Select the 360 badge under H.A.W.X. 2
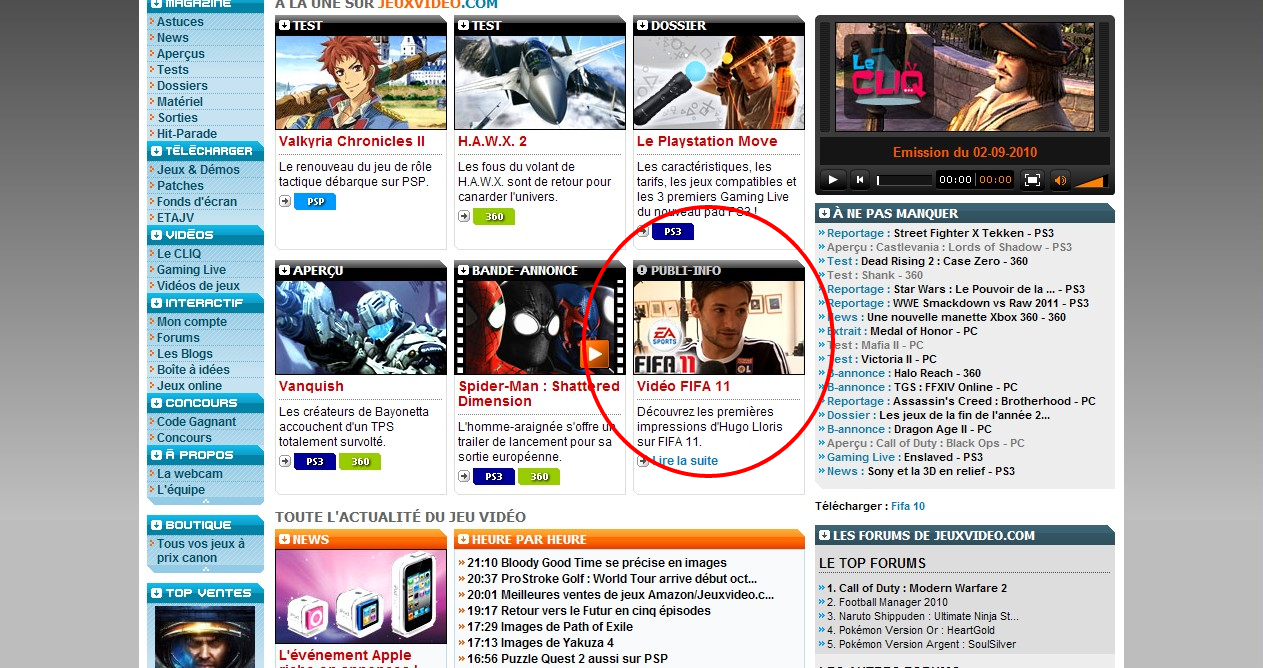This screenshot has height=668, width=1263. [x=494, y=217]
